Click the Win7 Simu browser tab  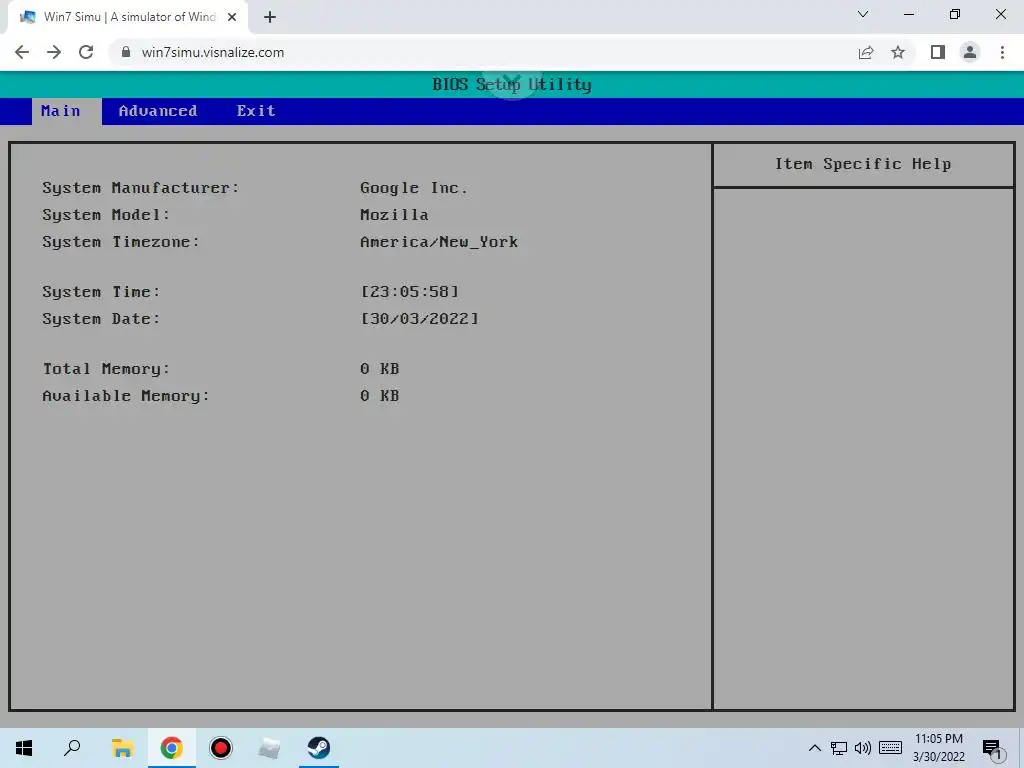[127, 17]
